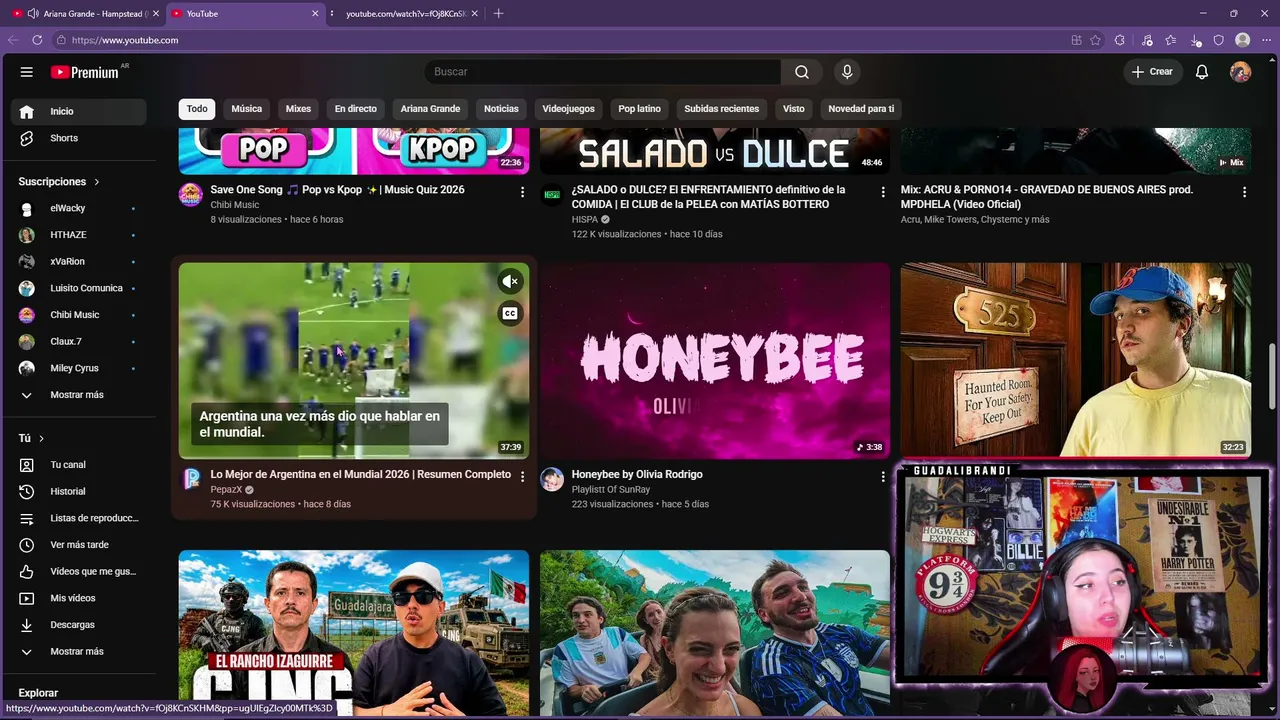Click the search magnifier button
The image size is (1280, 720).
coord(802,72)
